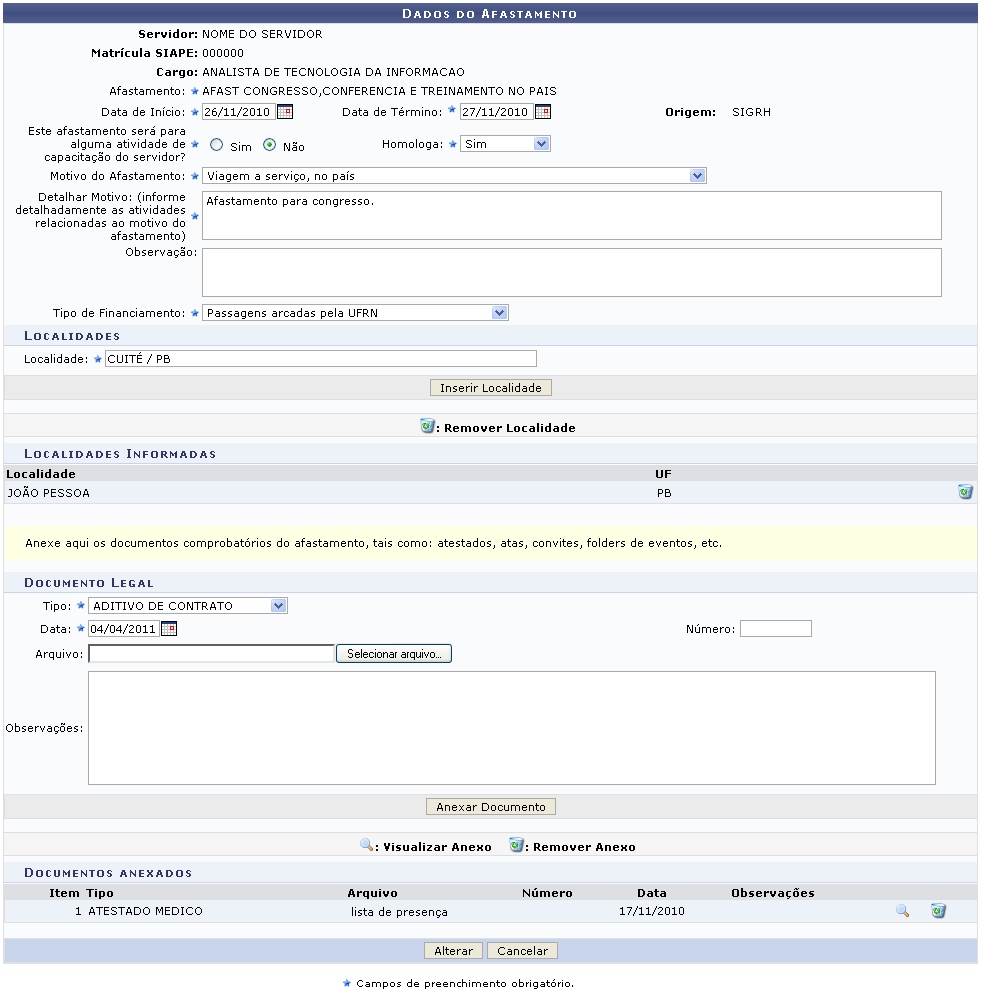Open calendar for Documento Legal Data field
981x999 pixels.
[168, 629]
